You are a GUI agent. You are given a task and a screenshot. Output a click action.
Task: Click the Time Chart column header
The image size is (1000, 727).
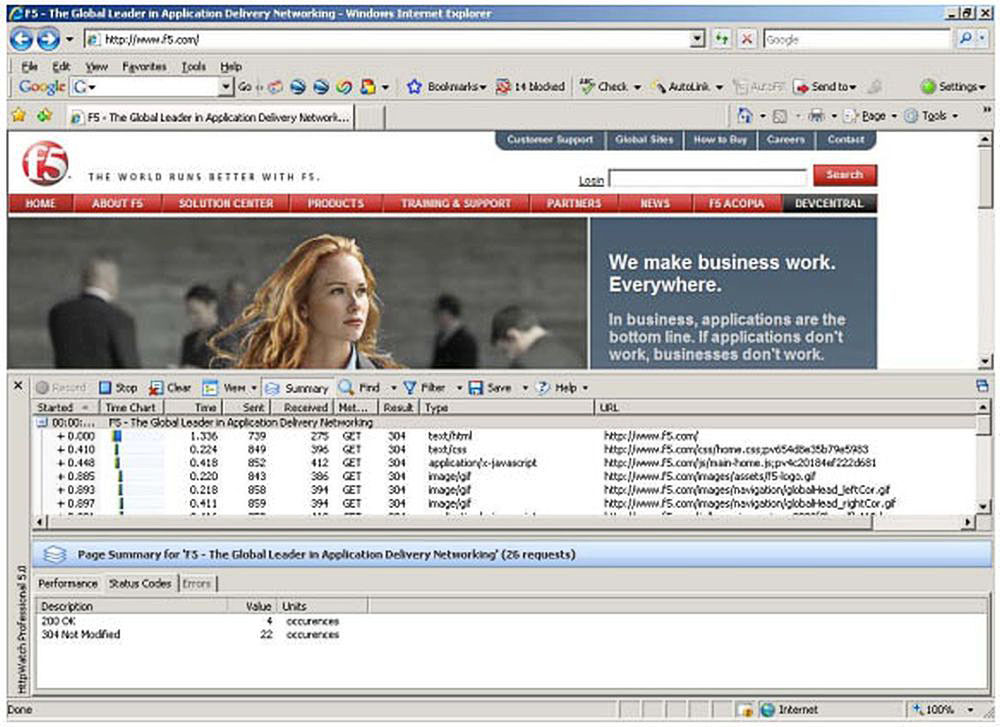pyautogui.click(x=131, y=408)
